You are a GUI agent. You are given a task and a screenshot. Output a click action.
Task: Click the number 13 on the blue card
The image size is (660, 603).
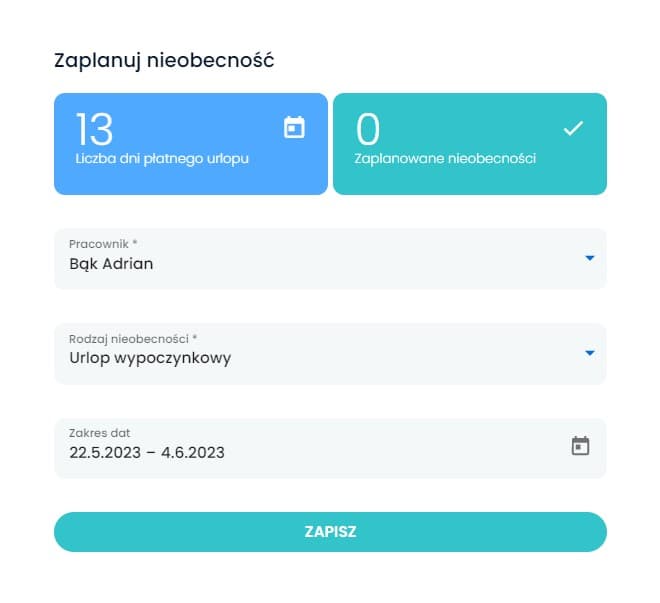(94, 129)
